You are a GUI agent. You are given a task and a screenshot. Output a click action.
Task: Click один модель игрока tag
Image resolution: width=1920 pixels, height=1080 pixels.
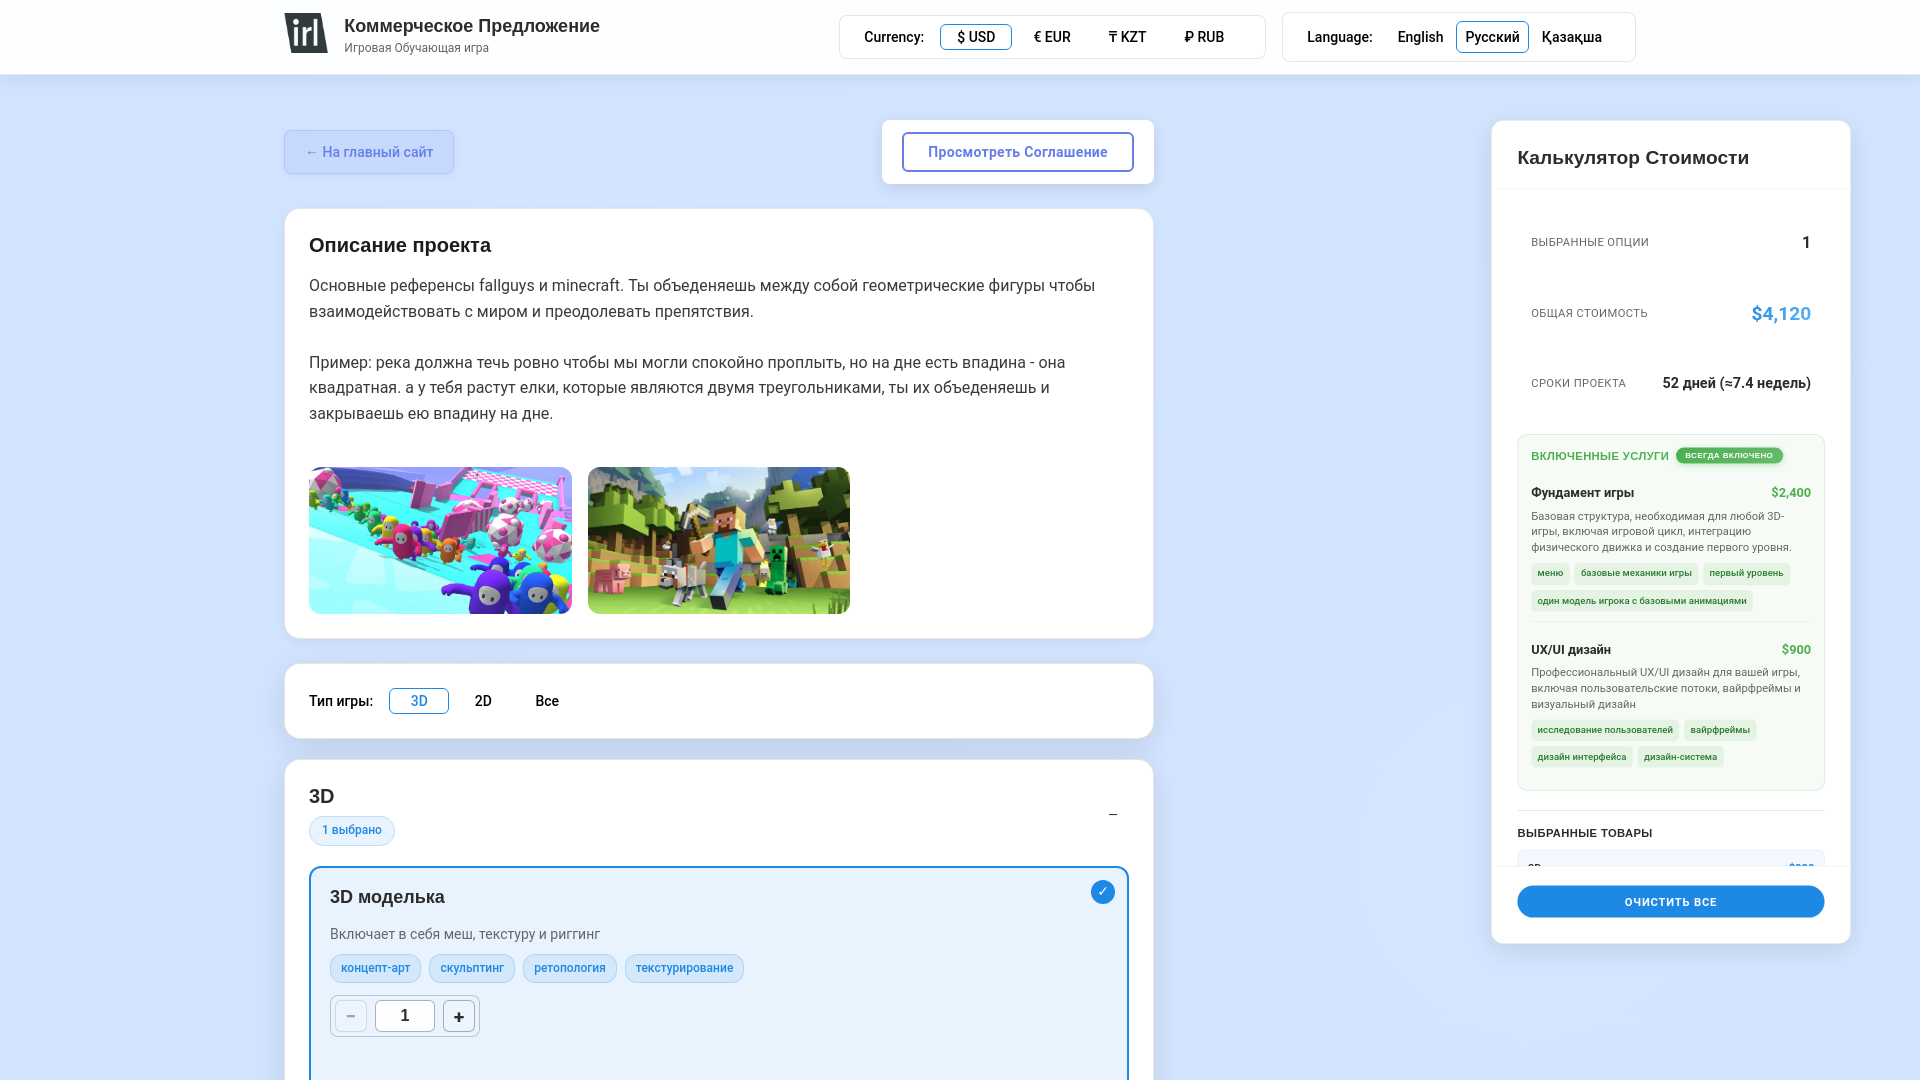1642,601
